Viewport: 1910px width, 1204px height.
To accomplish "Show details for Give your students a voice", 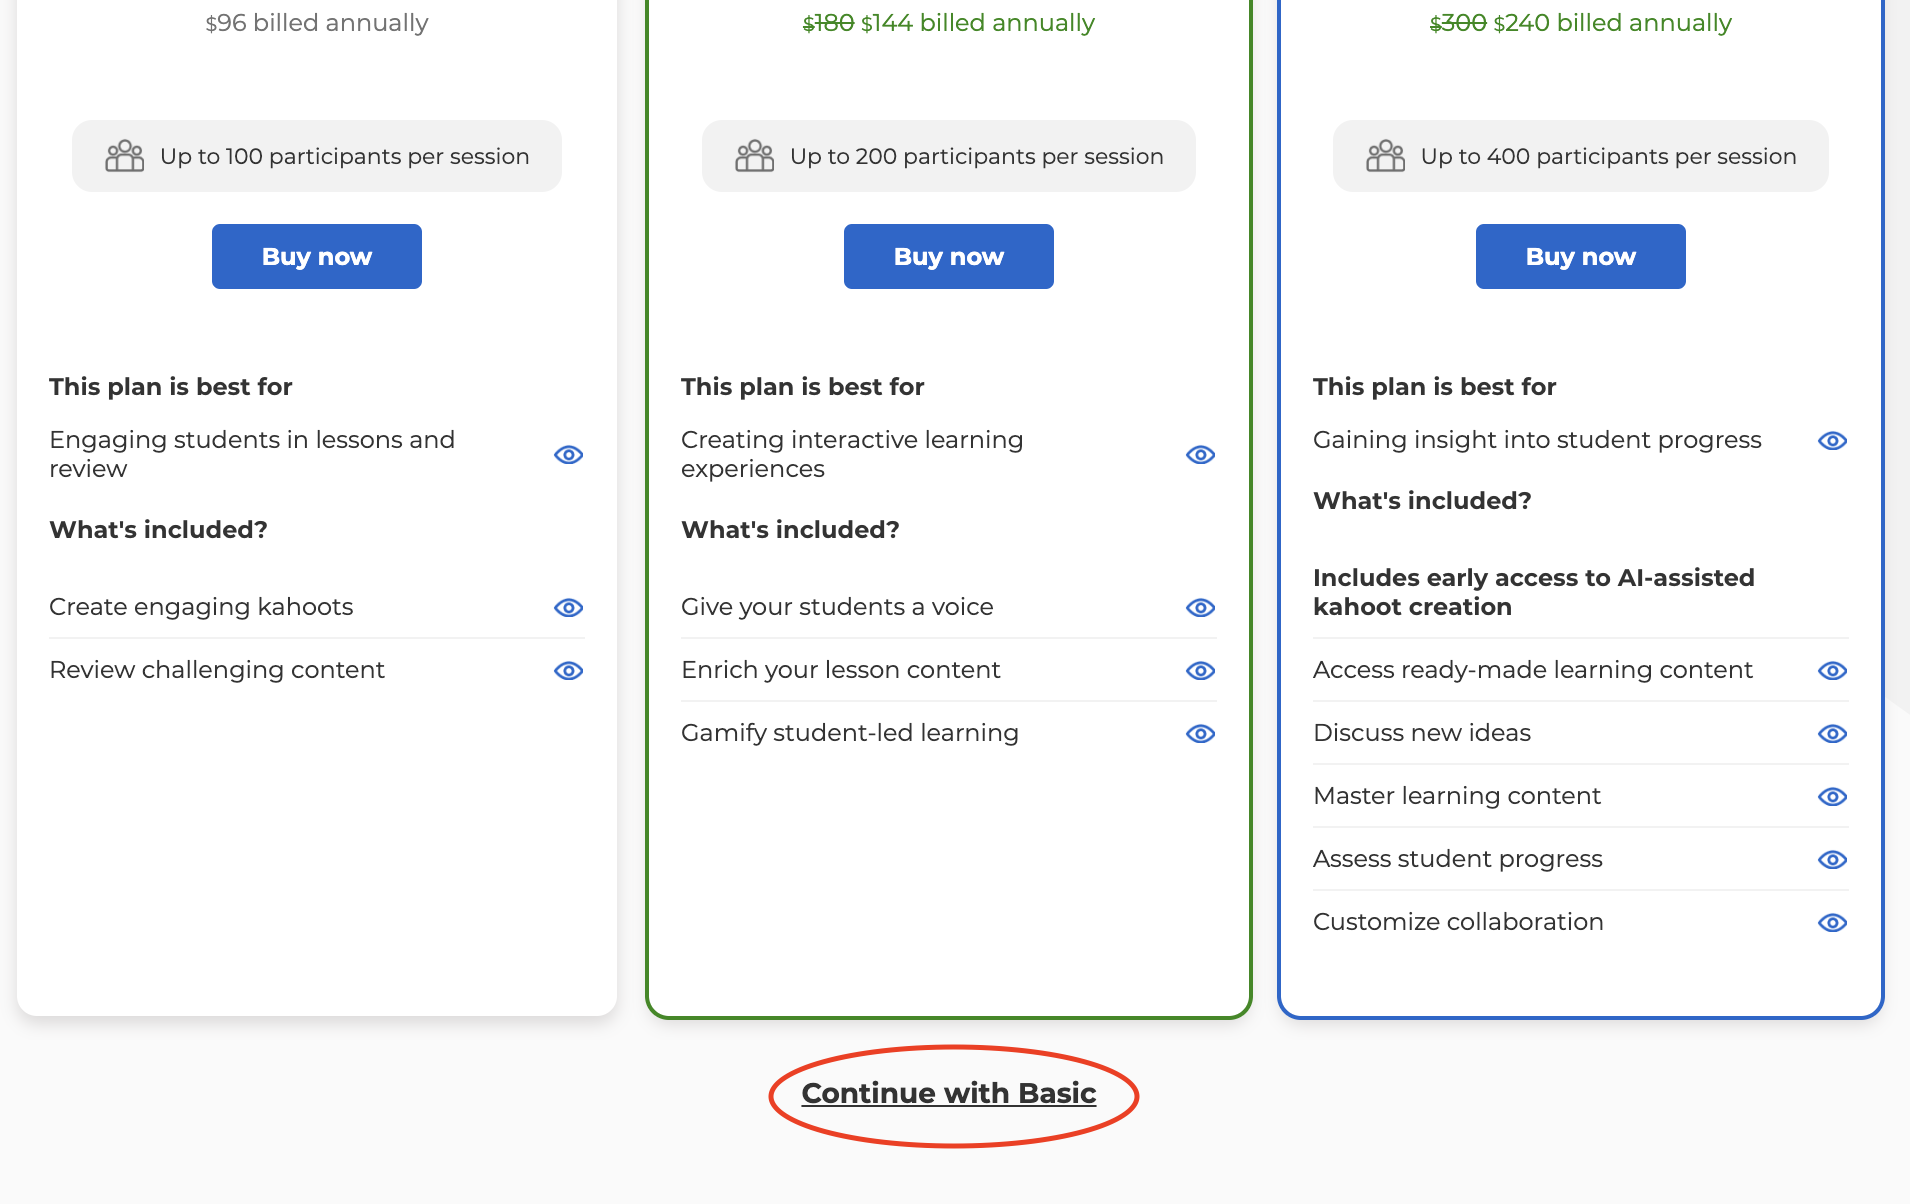I will tap(1200, 608).
